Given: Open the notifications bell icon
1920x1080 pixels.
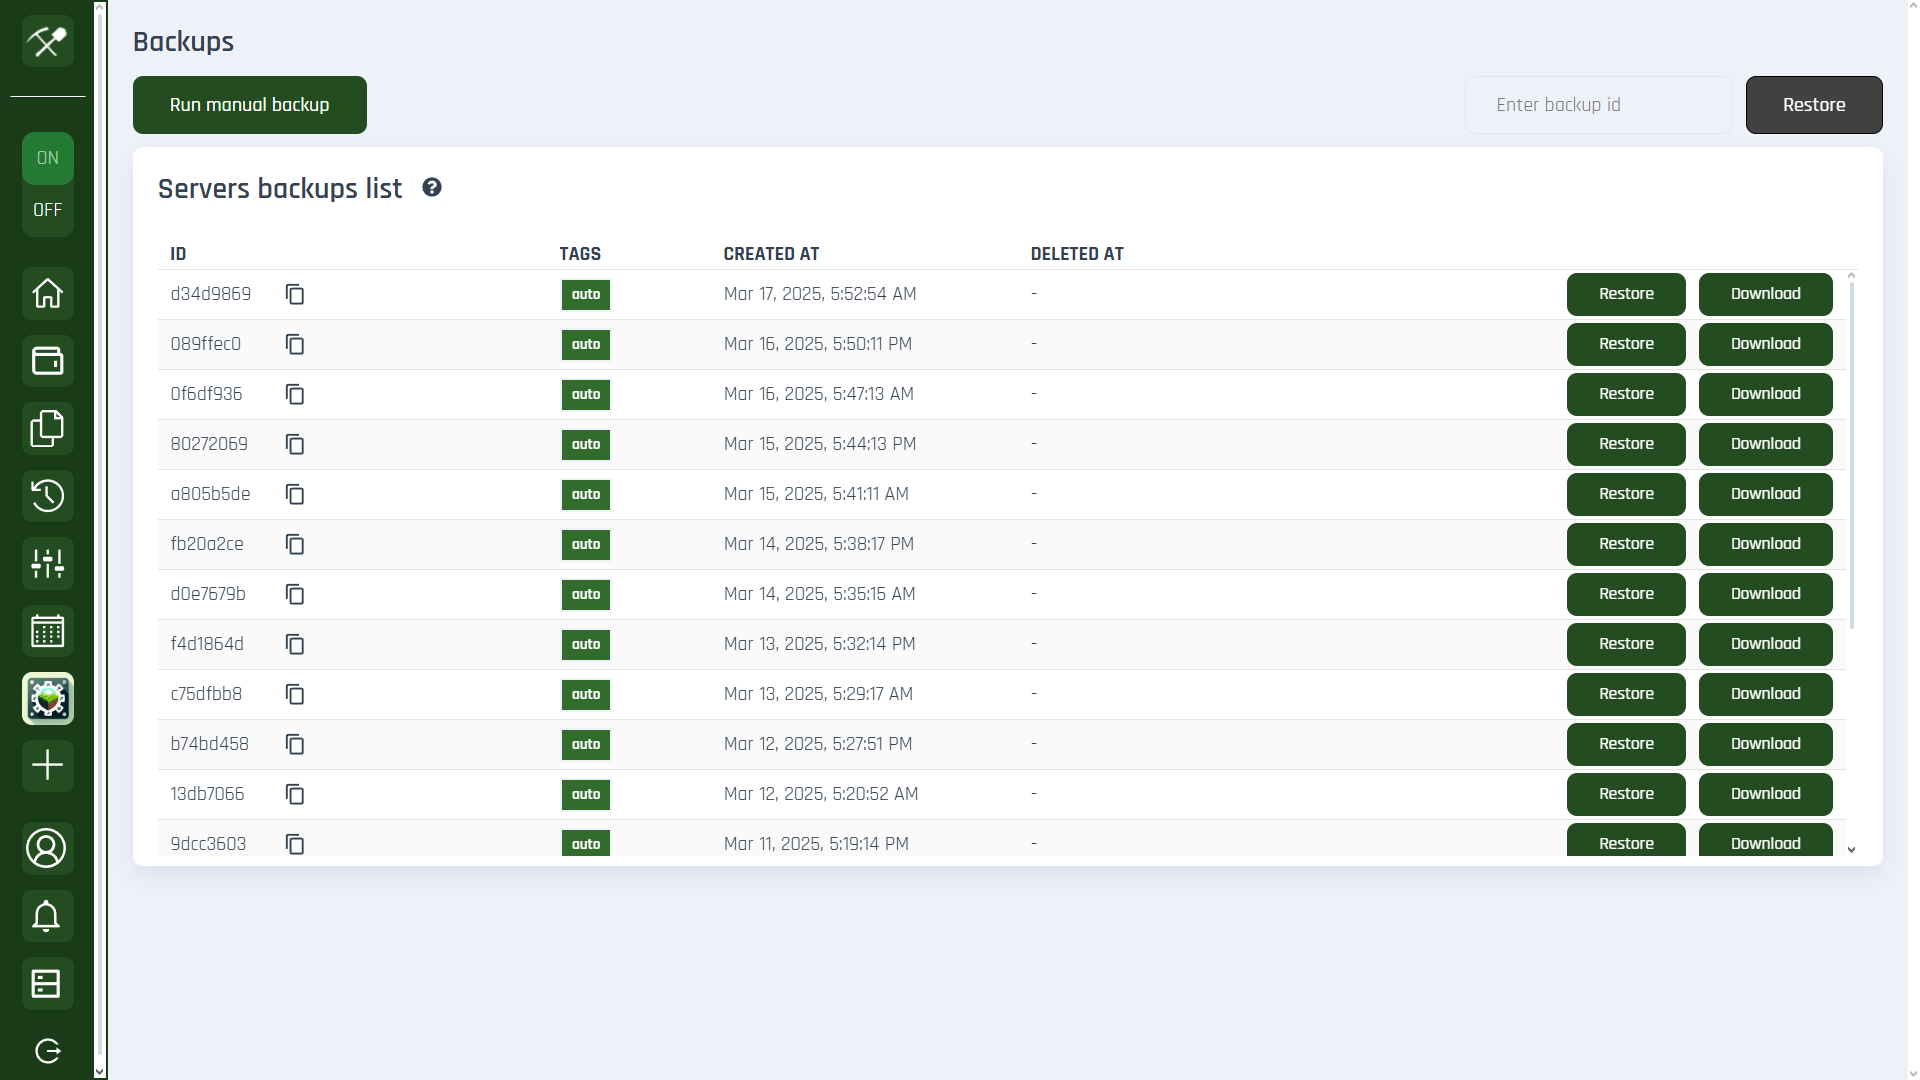Looking at the screenshot, I should (x=47, y=916).
